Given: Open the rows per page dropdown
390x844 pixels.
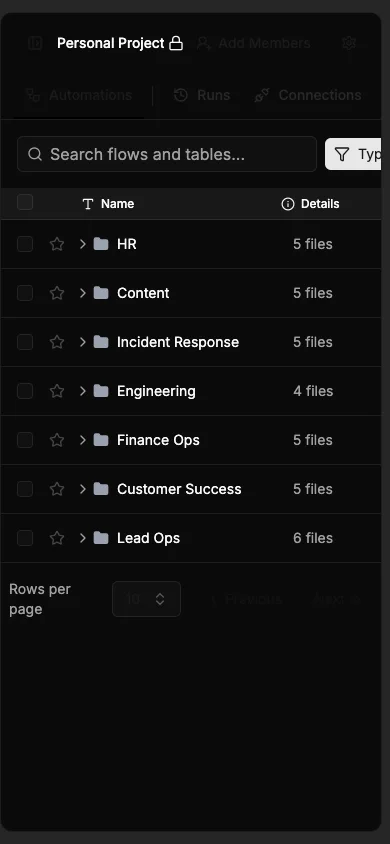Looking at the screenshot, I should (146, 599).
